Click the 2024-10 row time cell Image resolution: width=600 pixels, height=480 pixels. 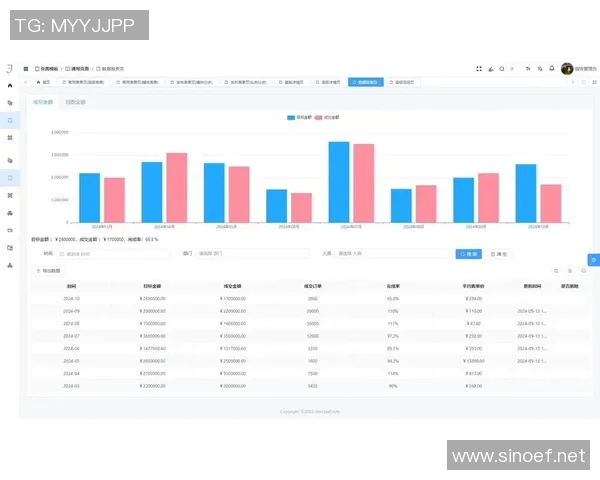[71, 299]
